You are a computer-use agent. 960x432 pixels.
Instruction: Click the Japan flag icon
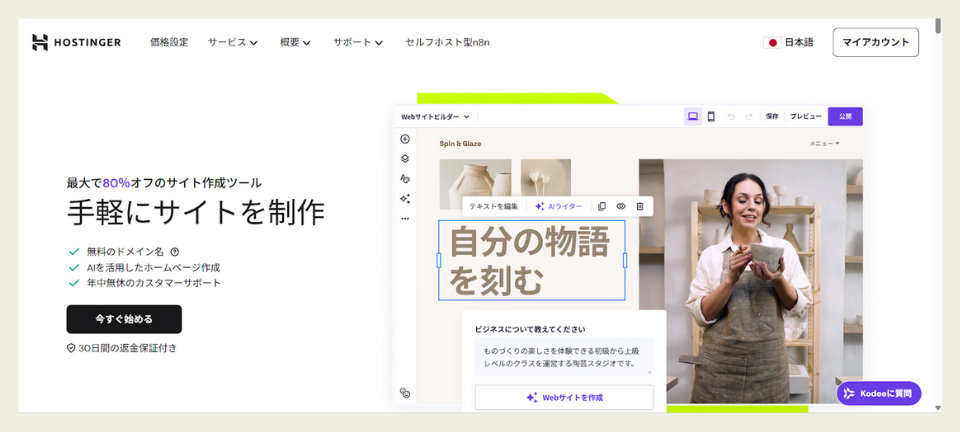(x=772, y=43)
